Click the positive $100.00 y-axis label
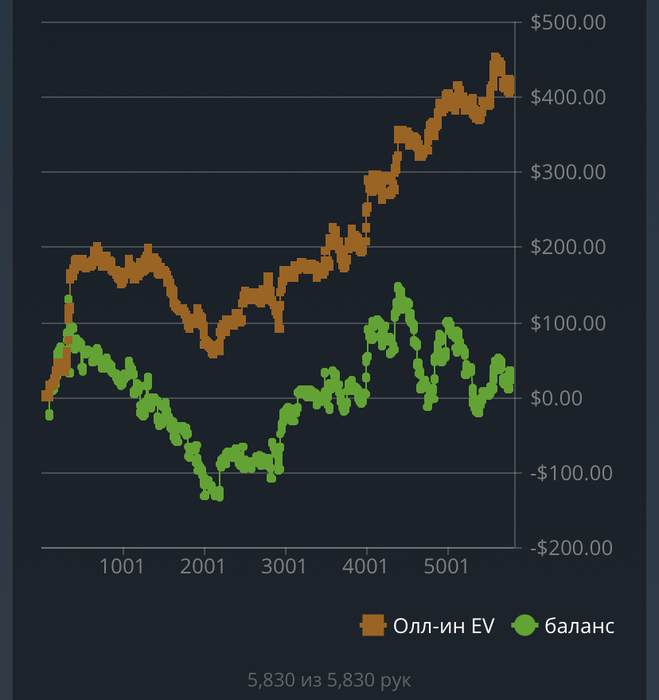Screen dimensions: 659x700 [569, 323]
